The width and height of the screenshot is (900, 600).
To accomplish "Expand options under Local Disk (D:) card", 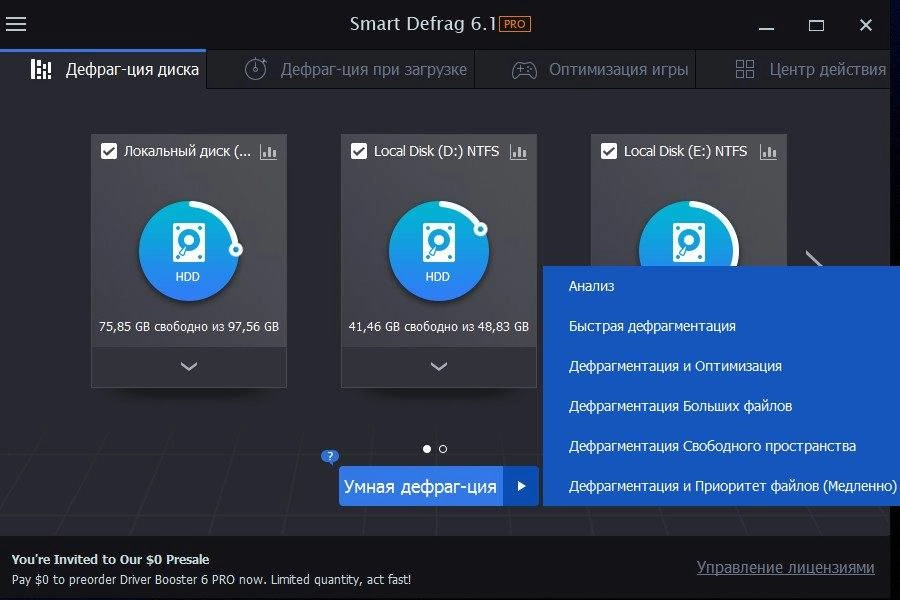I will [439, 366].
